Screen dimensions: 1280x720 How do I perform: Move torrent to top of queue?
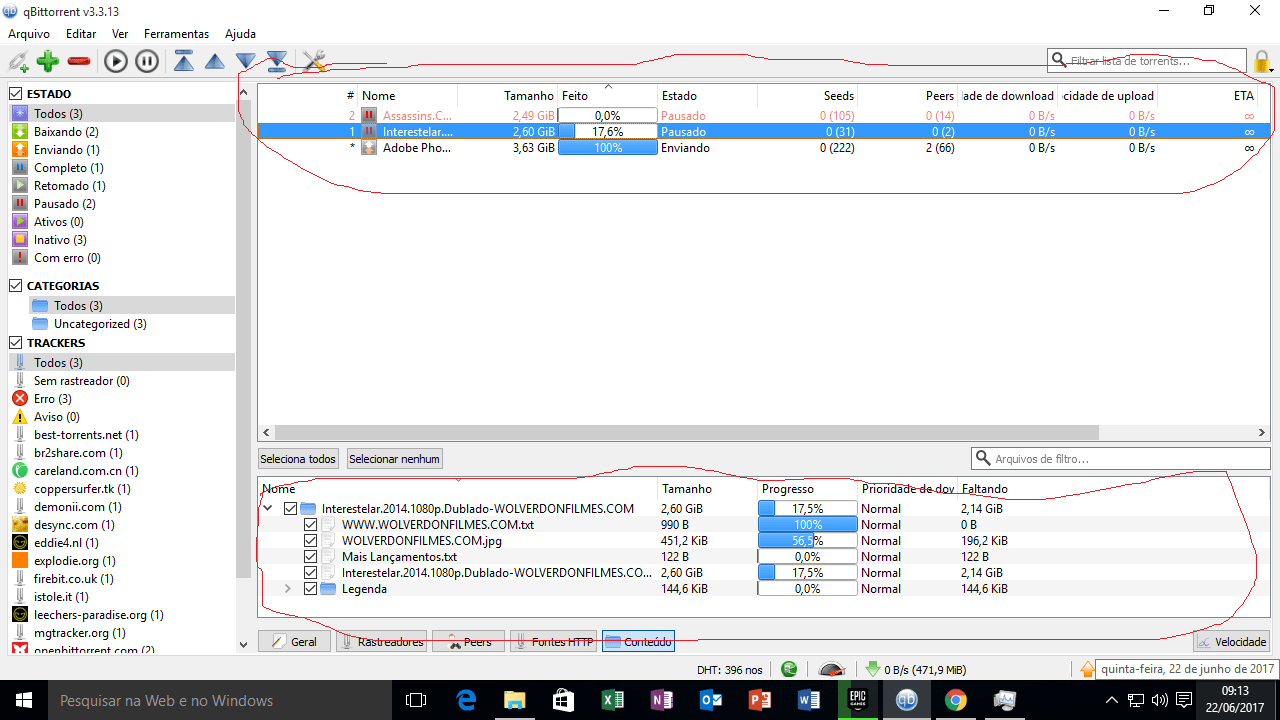click(184, 62)
